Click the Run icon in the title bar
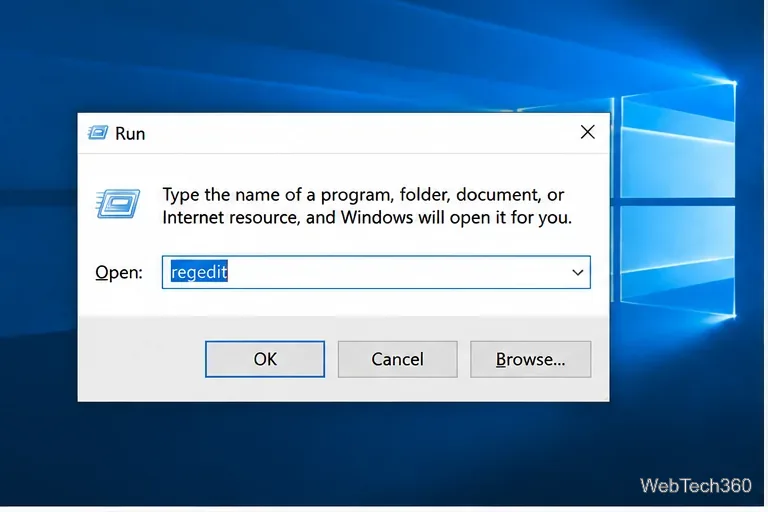Viewport: 768px width, 512px height. pos(98,132)
